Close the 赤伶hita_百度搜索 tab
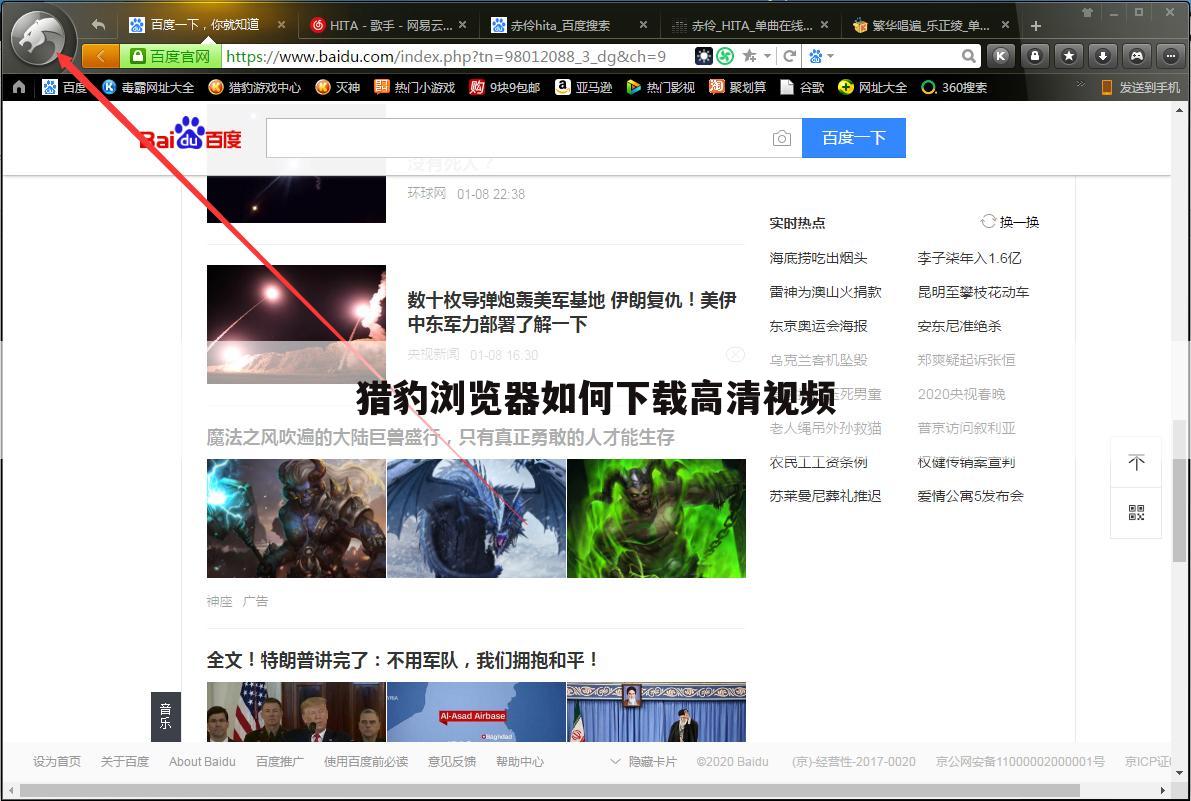 pyautogui.click(x=643, y=25)
